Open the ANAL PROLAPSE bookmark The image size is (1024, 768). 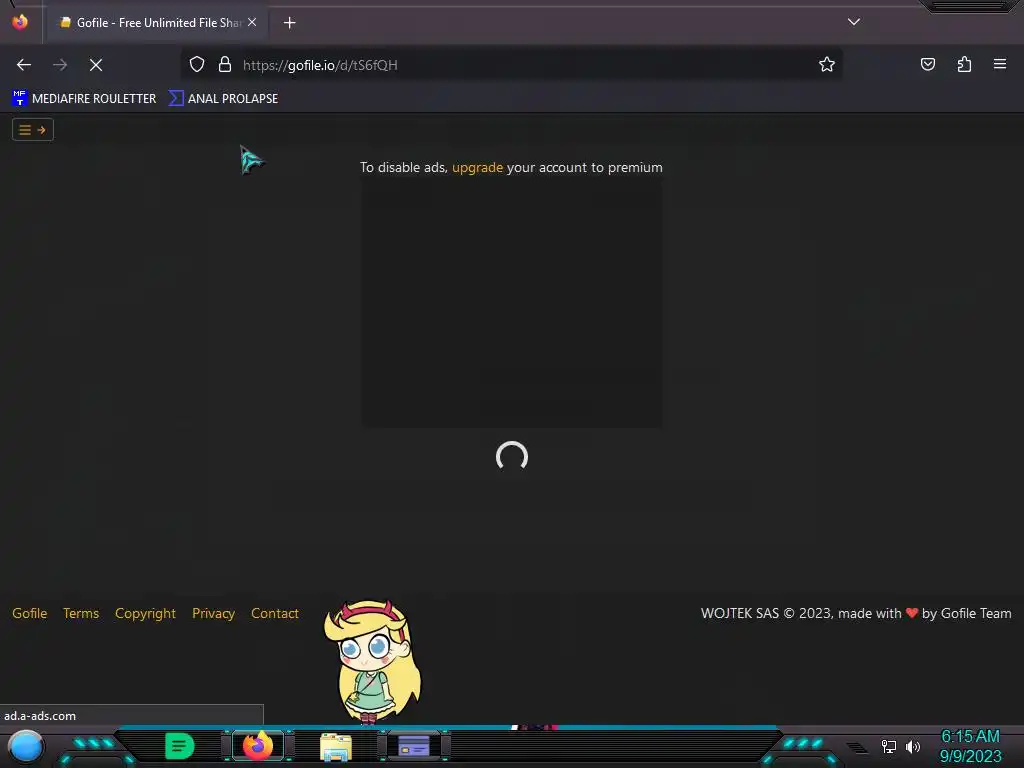click(x=223, y=99)
